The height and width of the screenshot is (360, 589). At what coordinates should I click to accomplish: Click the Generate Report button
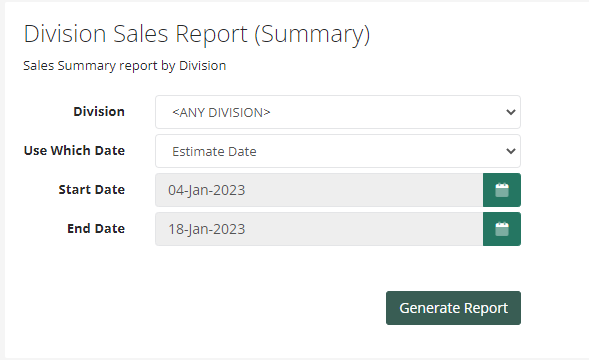point(453,308)
